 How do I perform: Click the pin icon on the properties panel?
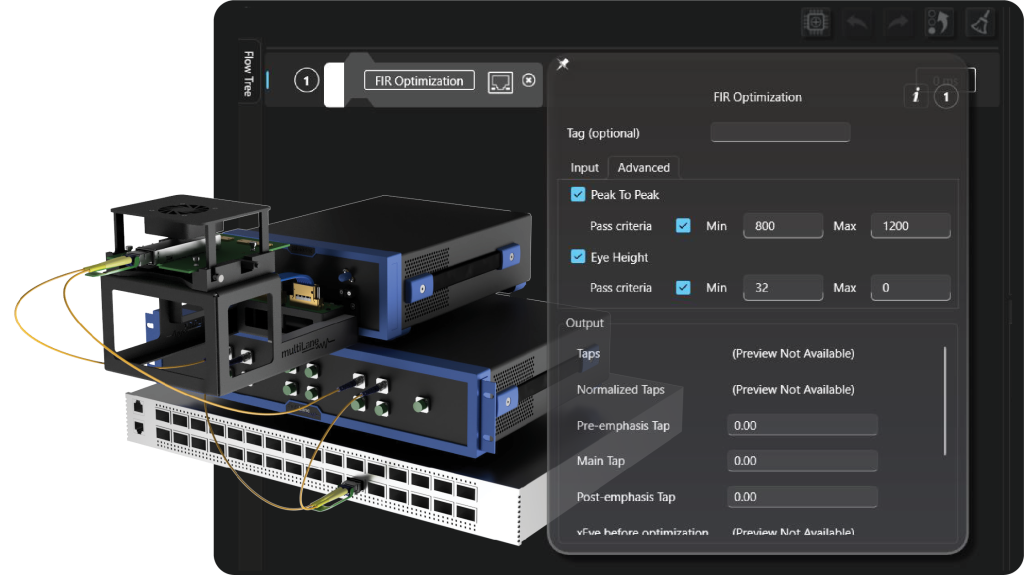point(562,64)
